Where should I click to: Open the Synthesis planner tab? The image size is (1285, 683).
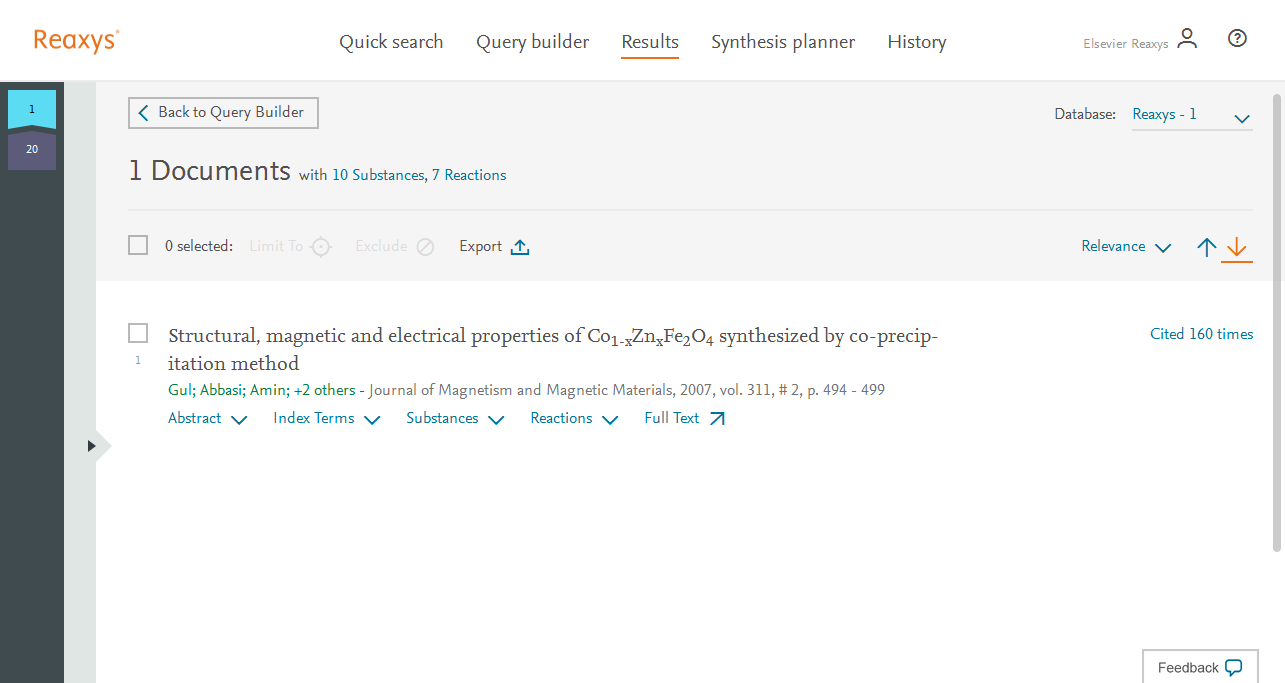[x=783, y=42]
